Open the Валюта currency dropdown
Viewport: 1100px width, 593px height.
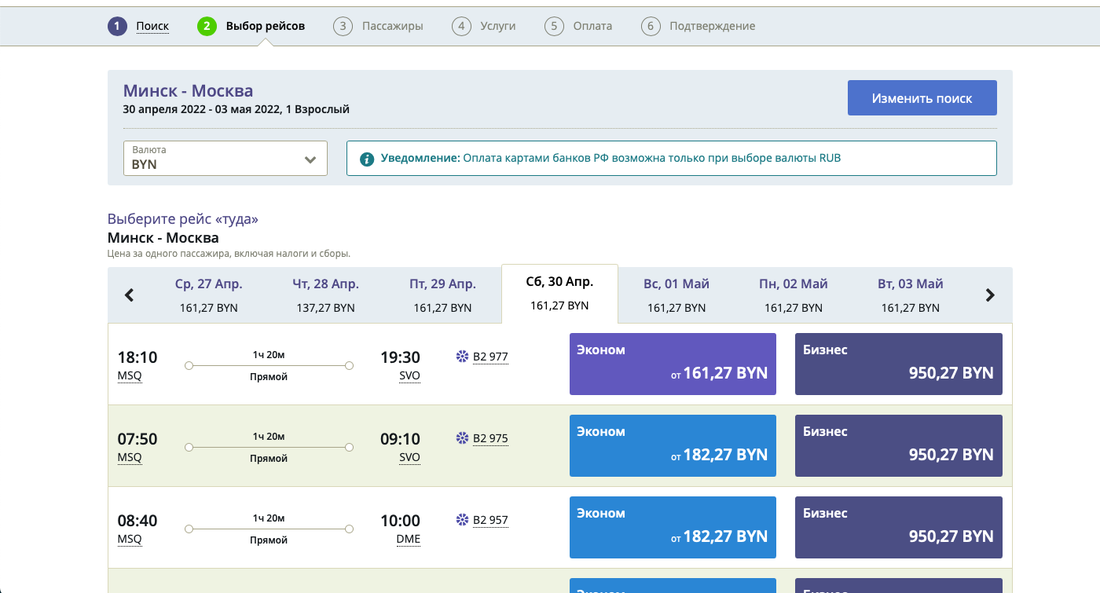click(x=225, y=158)
